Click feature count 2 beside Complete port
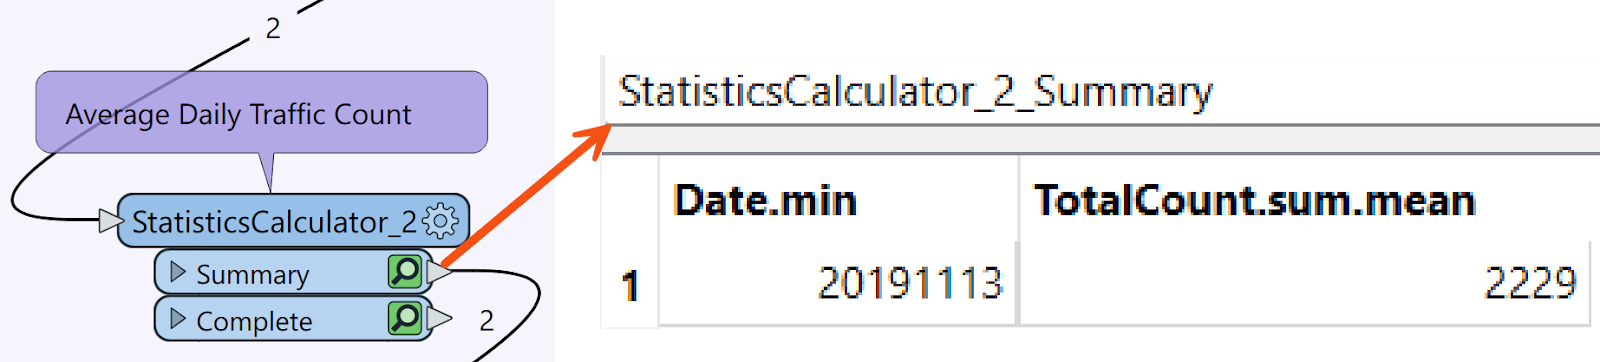Screen dimensions: 1600x362 tap(486, 320)
